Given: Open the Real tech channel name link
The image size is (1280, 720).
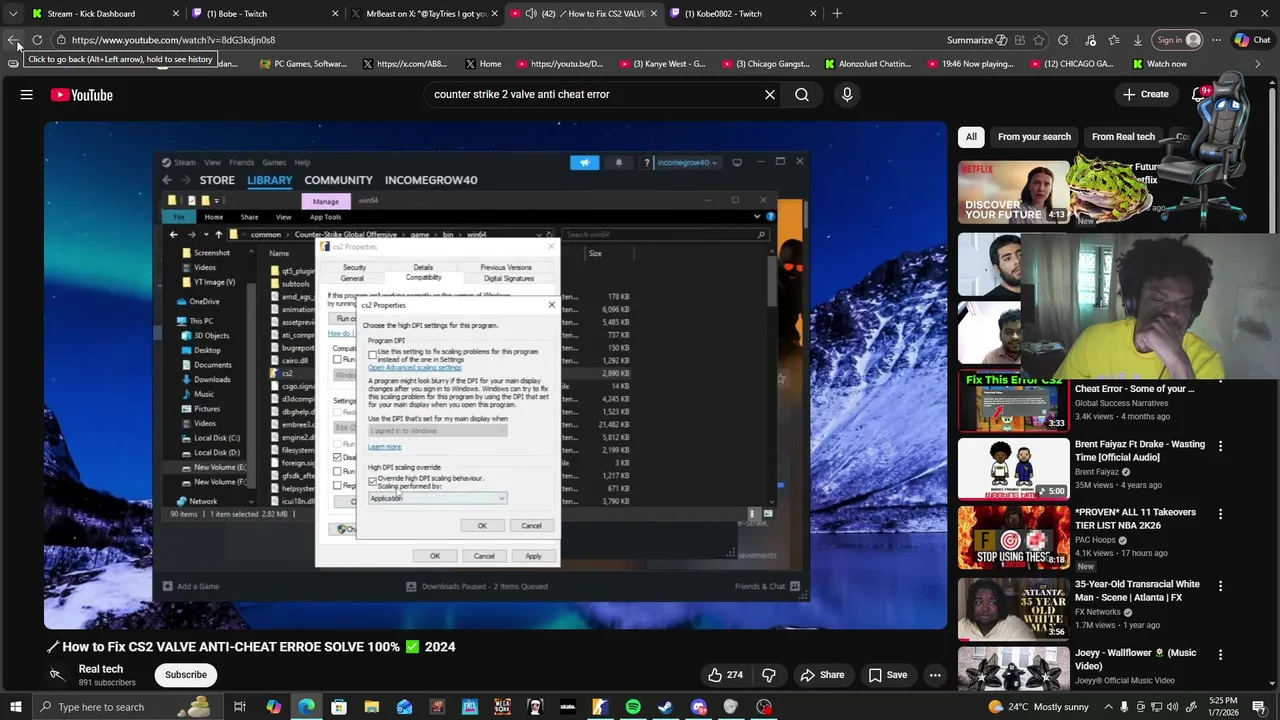Looking at the screenshot, I should (x=101, y=669).
